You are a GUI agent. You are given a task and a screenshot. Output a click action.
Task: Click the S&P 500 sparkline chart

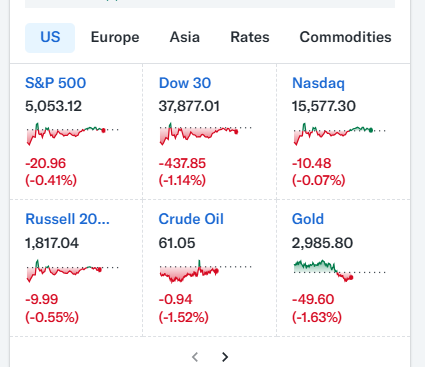73,134
